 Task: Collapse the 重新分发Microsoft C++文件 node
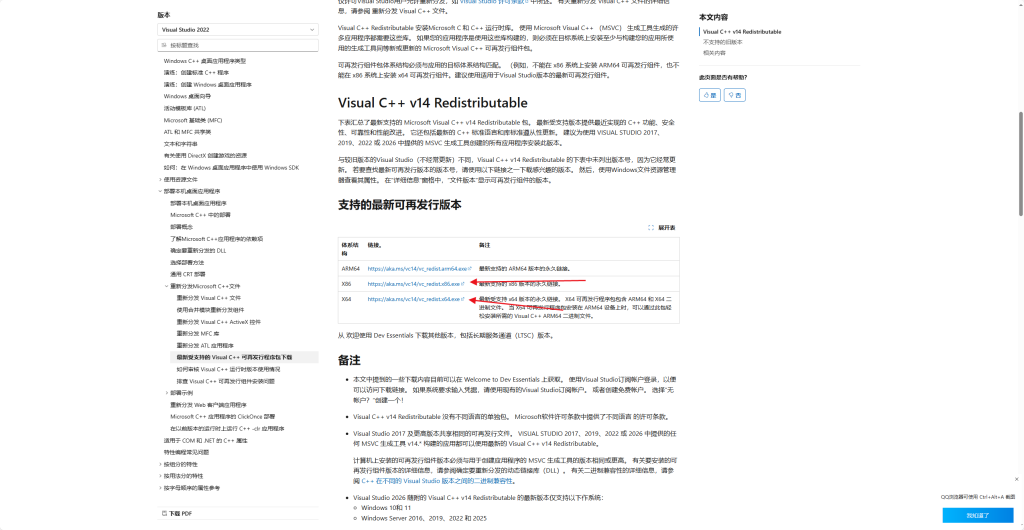pos(167,286)
